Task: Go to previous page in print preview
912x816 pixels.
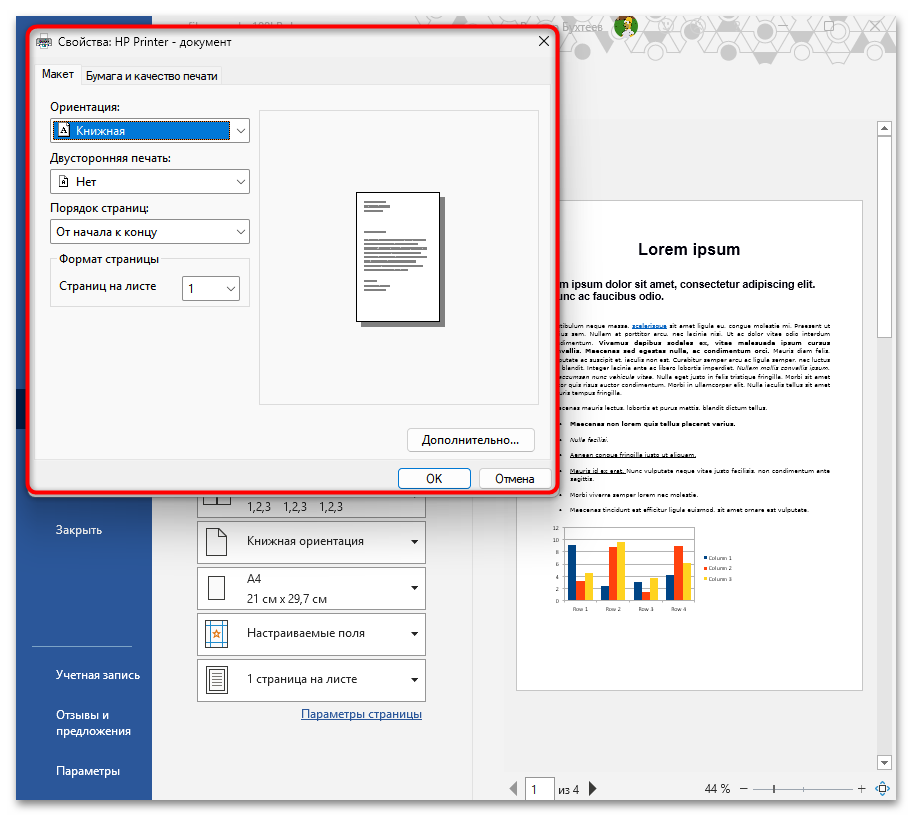Action: [513, 789]
